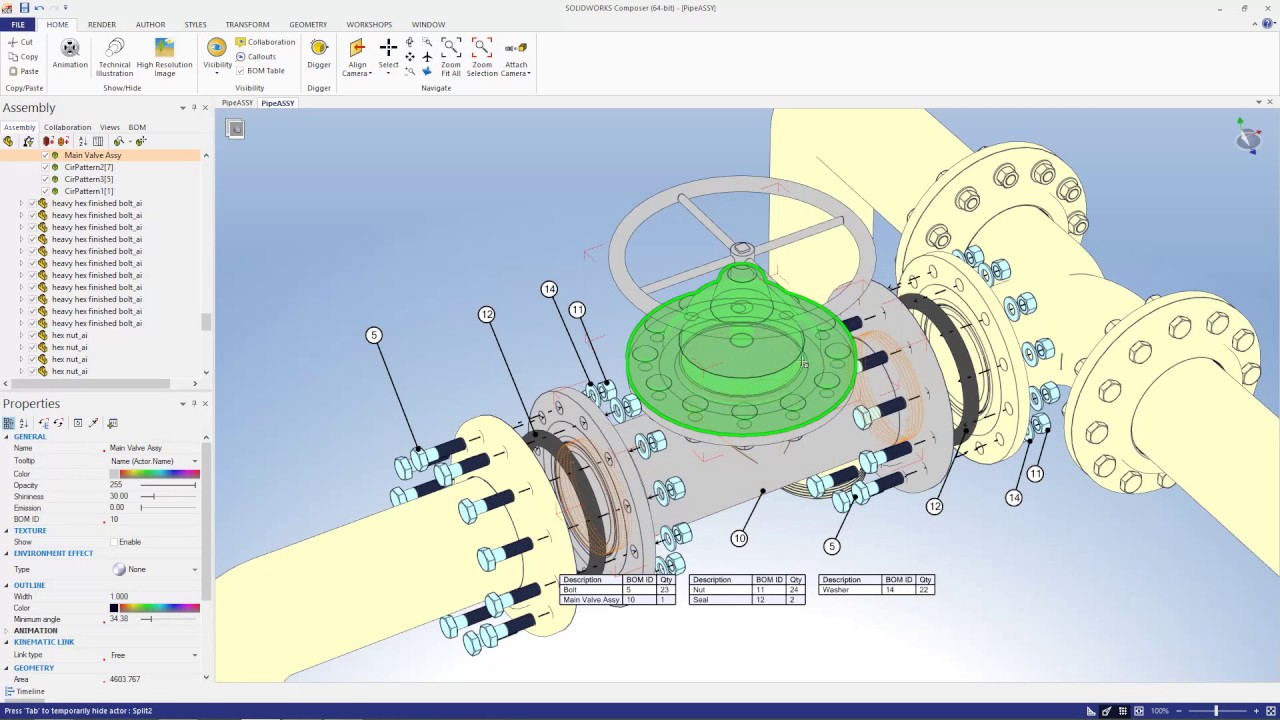
Task: Toggle visibility checkbox for CirPattern2[7]
Action: 44,167
